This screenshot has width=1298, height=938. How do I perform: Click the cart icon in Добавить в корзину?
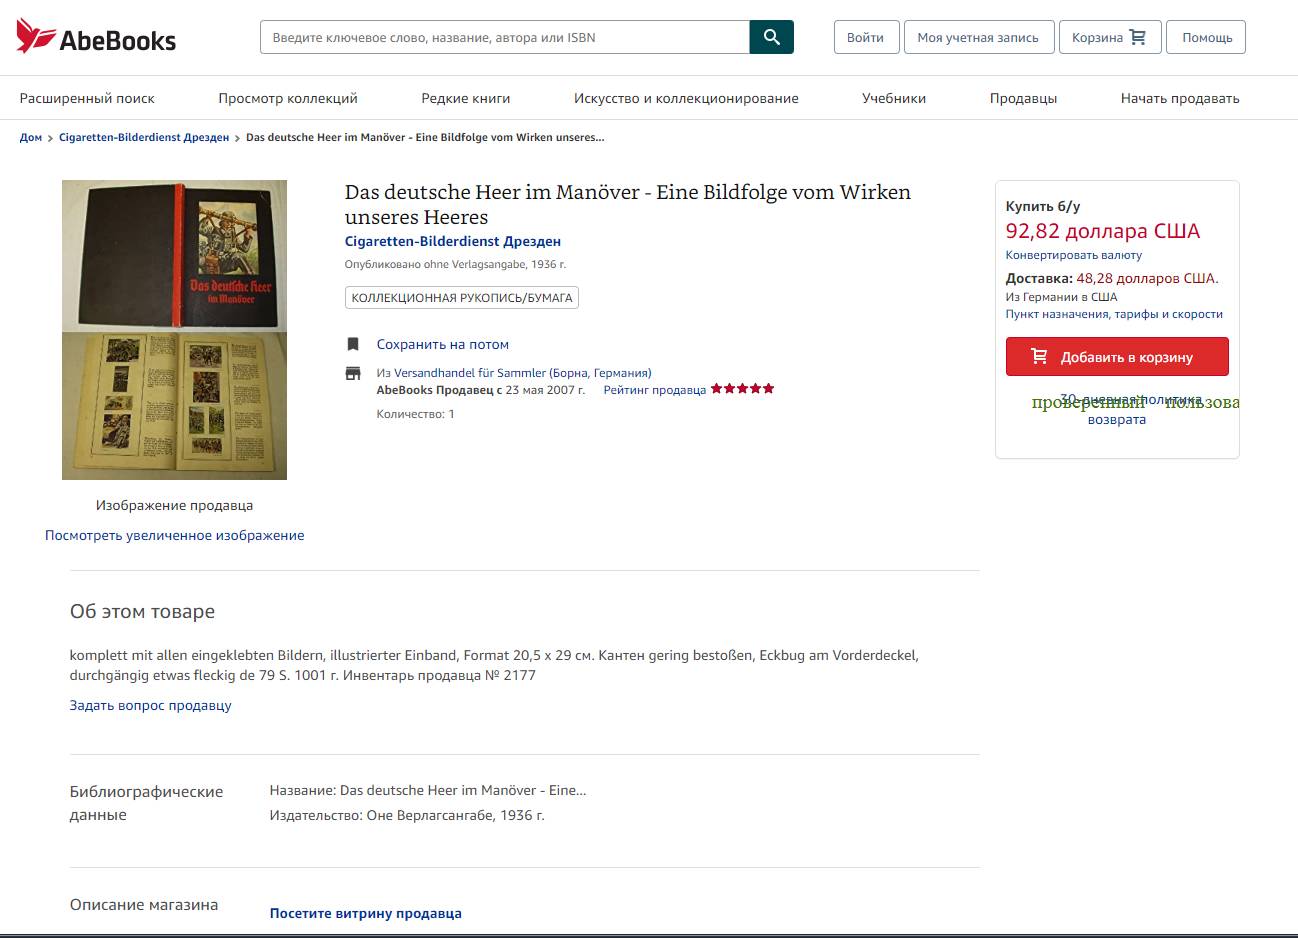(x=1040, y=356)
